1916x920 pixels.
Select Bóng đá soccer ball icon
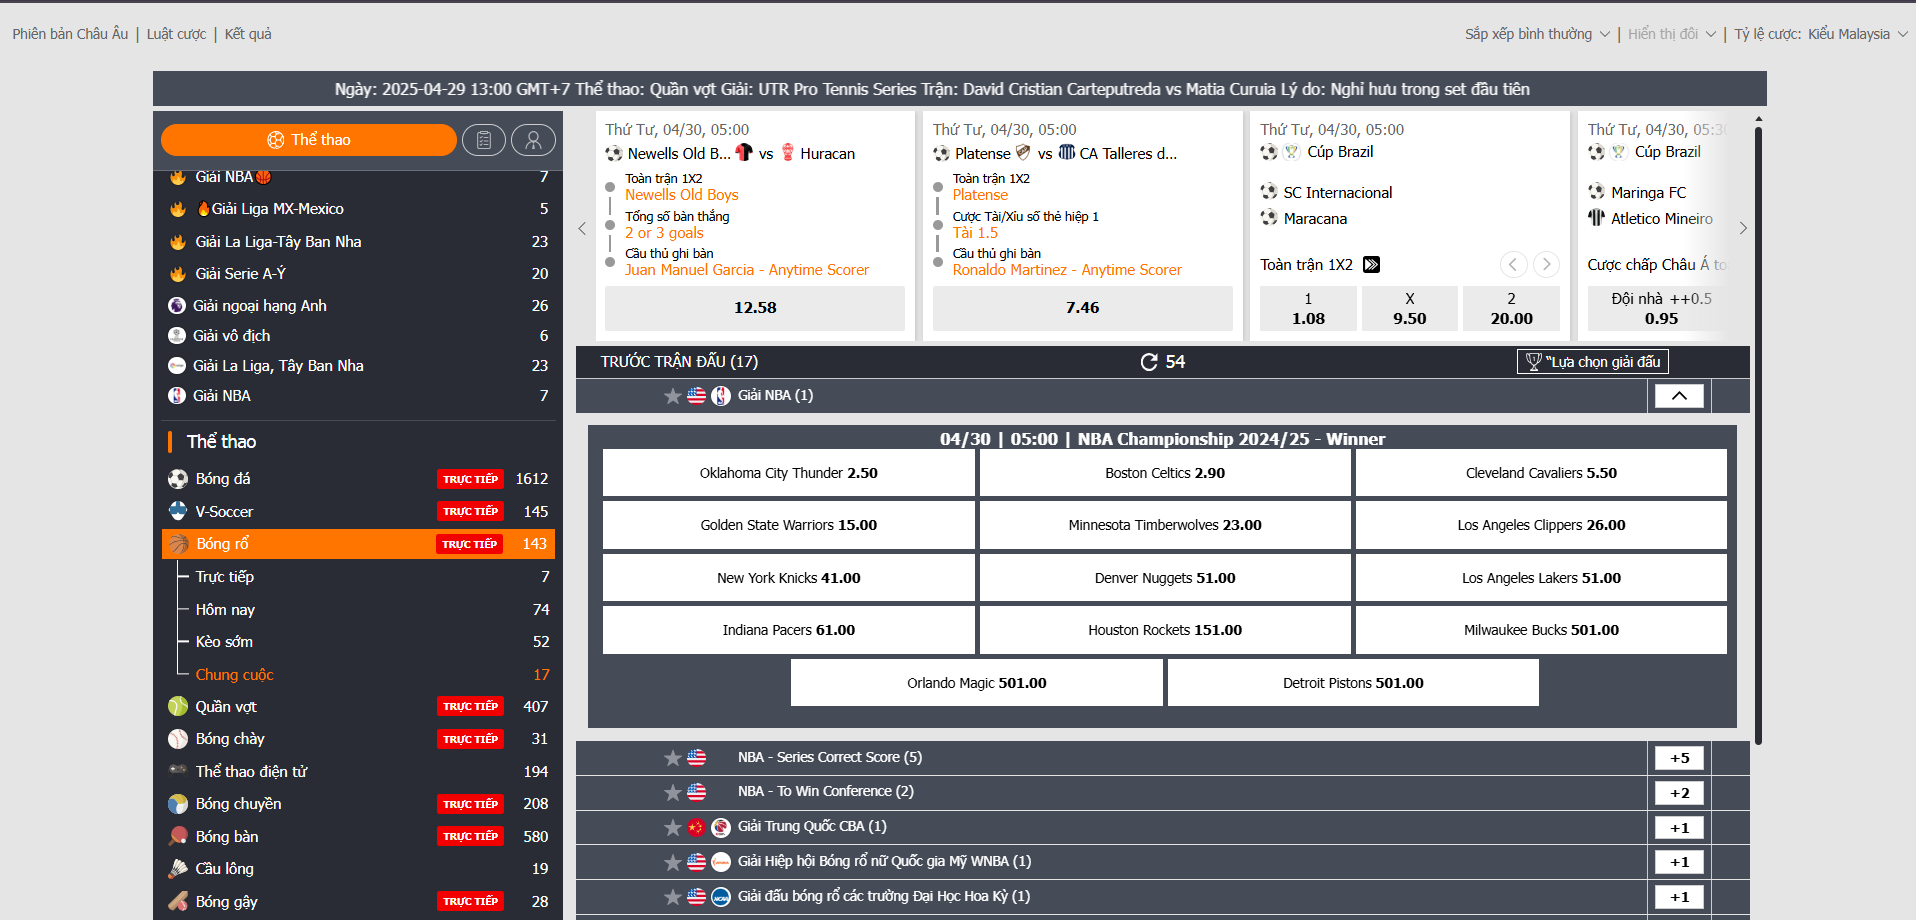pyautogui.click(x=178, y=479)
